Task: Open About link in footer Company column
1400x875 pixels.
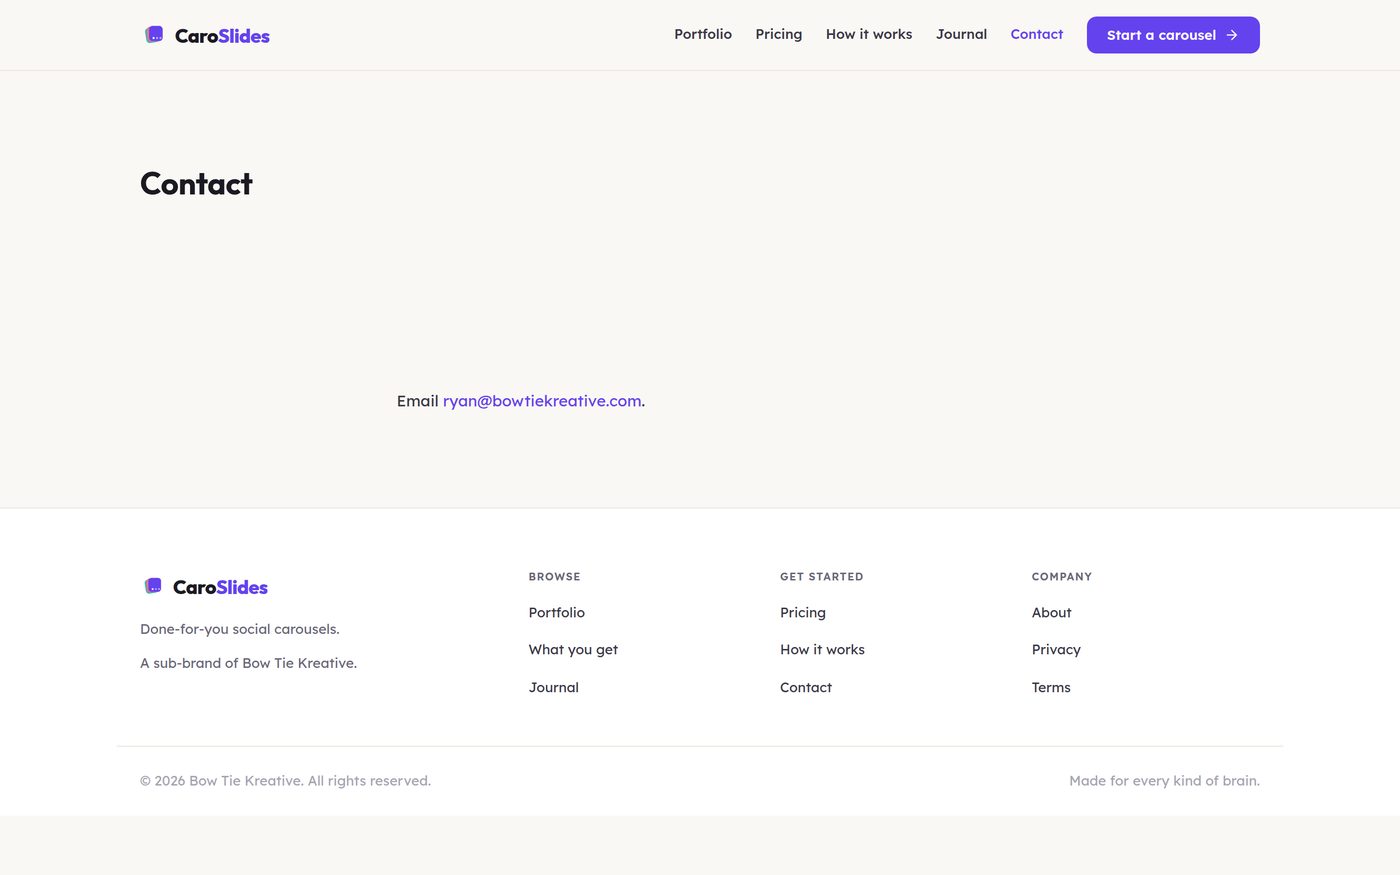Action: click(x=1051, y=613)
